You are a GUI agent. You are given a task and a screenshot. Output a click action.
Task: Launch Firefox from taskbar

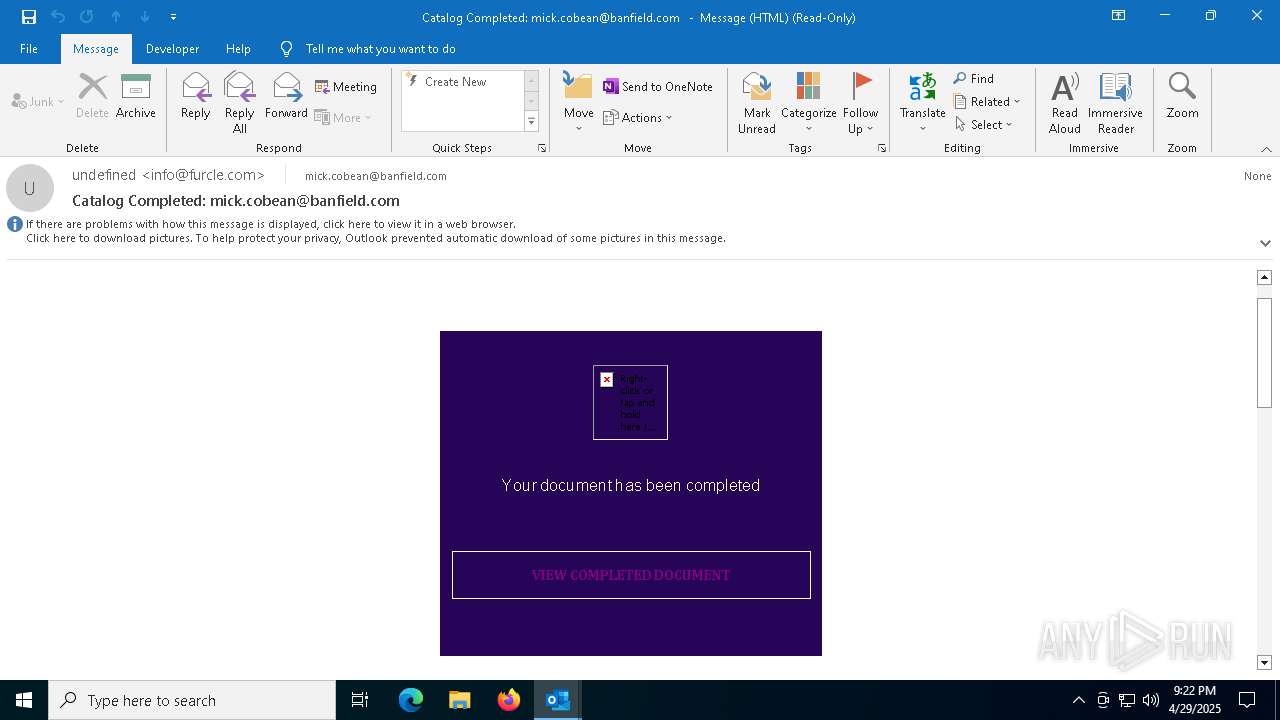509,700
